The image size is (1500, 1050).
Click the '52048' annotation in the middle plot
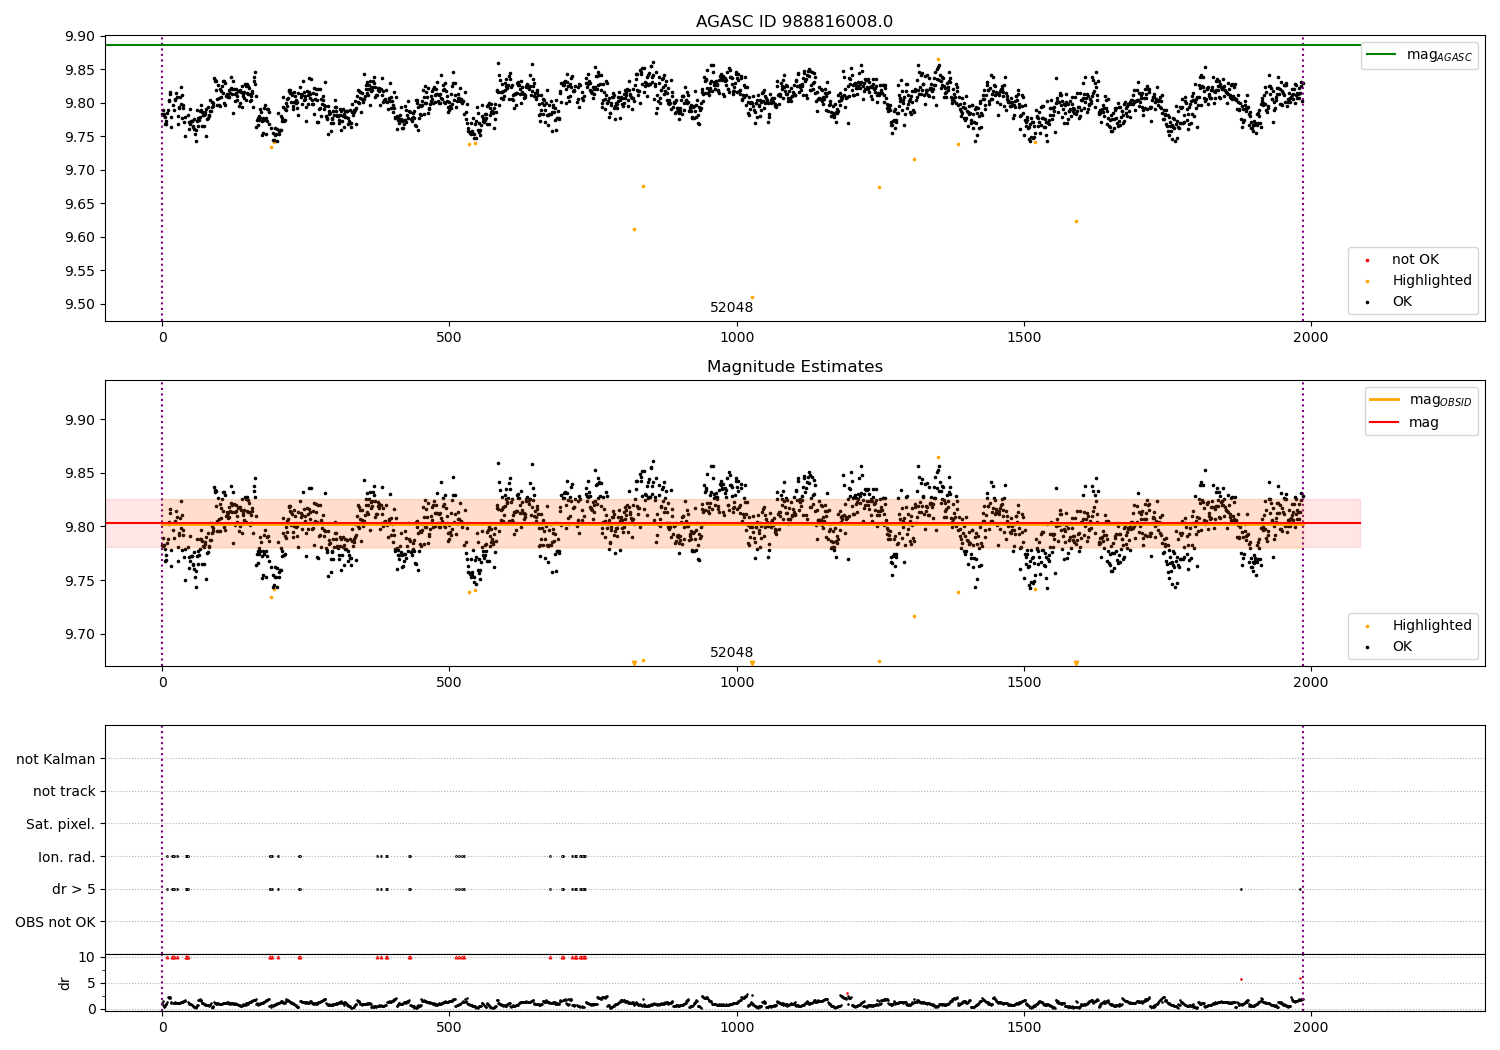(x=731, y=653)
